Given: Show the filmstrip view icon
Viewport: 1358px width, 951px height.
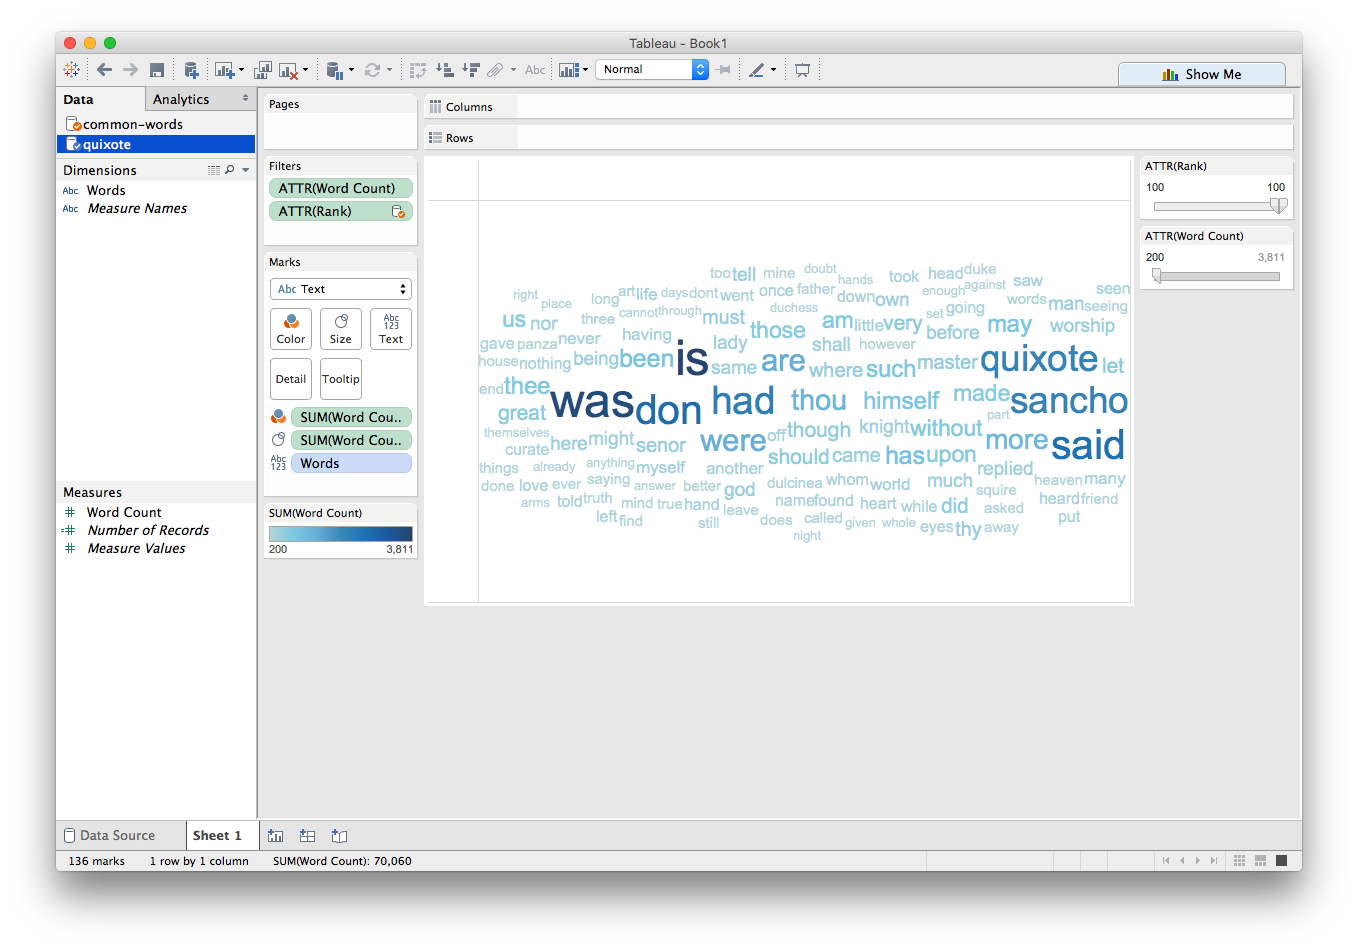Looking at the screenshot, I should [x=1261, y=860].
